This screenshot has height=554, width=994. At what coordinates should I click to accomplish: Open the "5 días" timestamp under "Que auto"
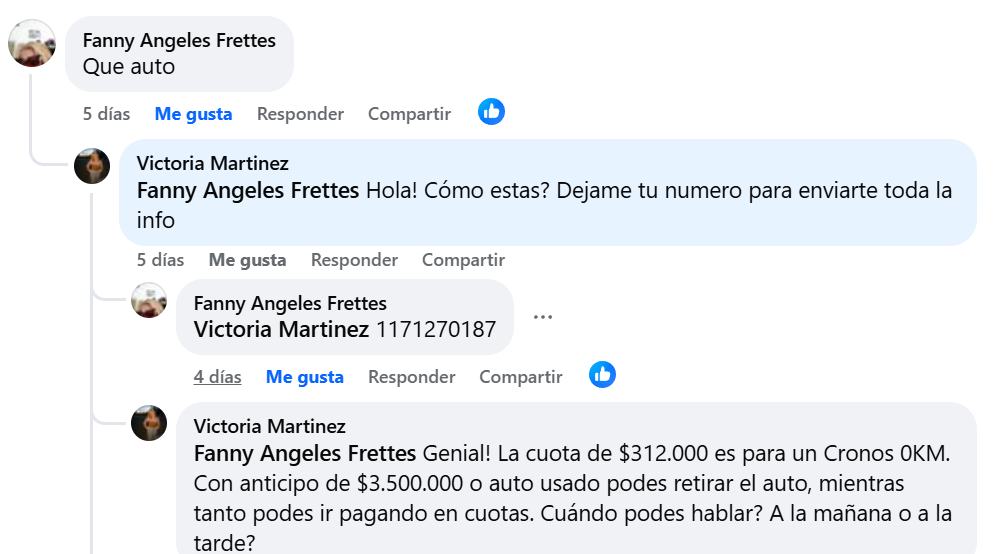[107, 114]
